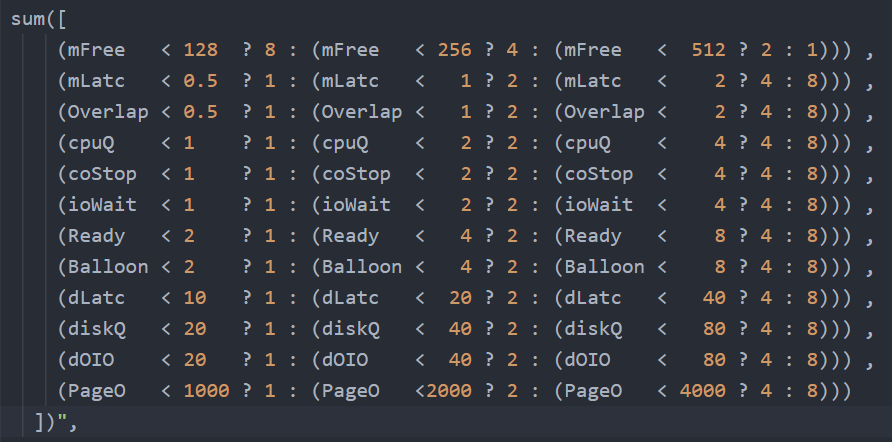Click the value 512 in the mFree line

[x=709, y=50]
